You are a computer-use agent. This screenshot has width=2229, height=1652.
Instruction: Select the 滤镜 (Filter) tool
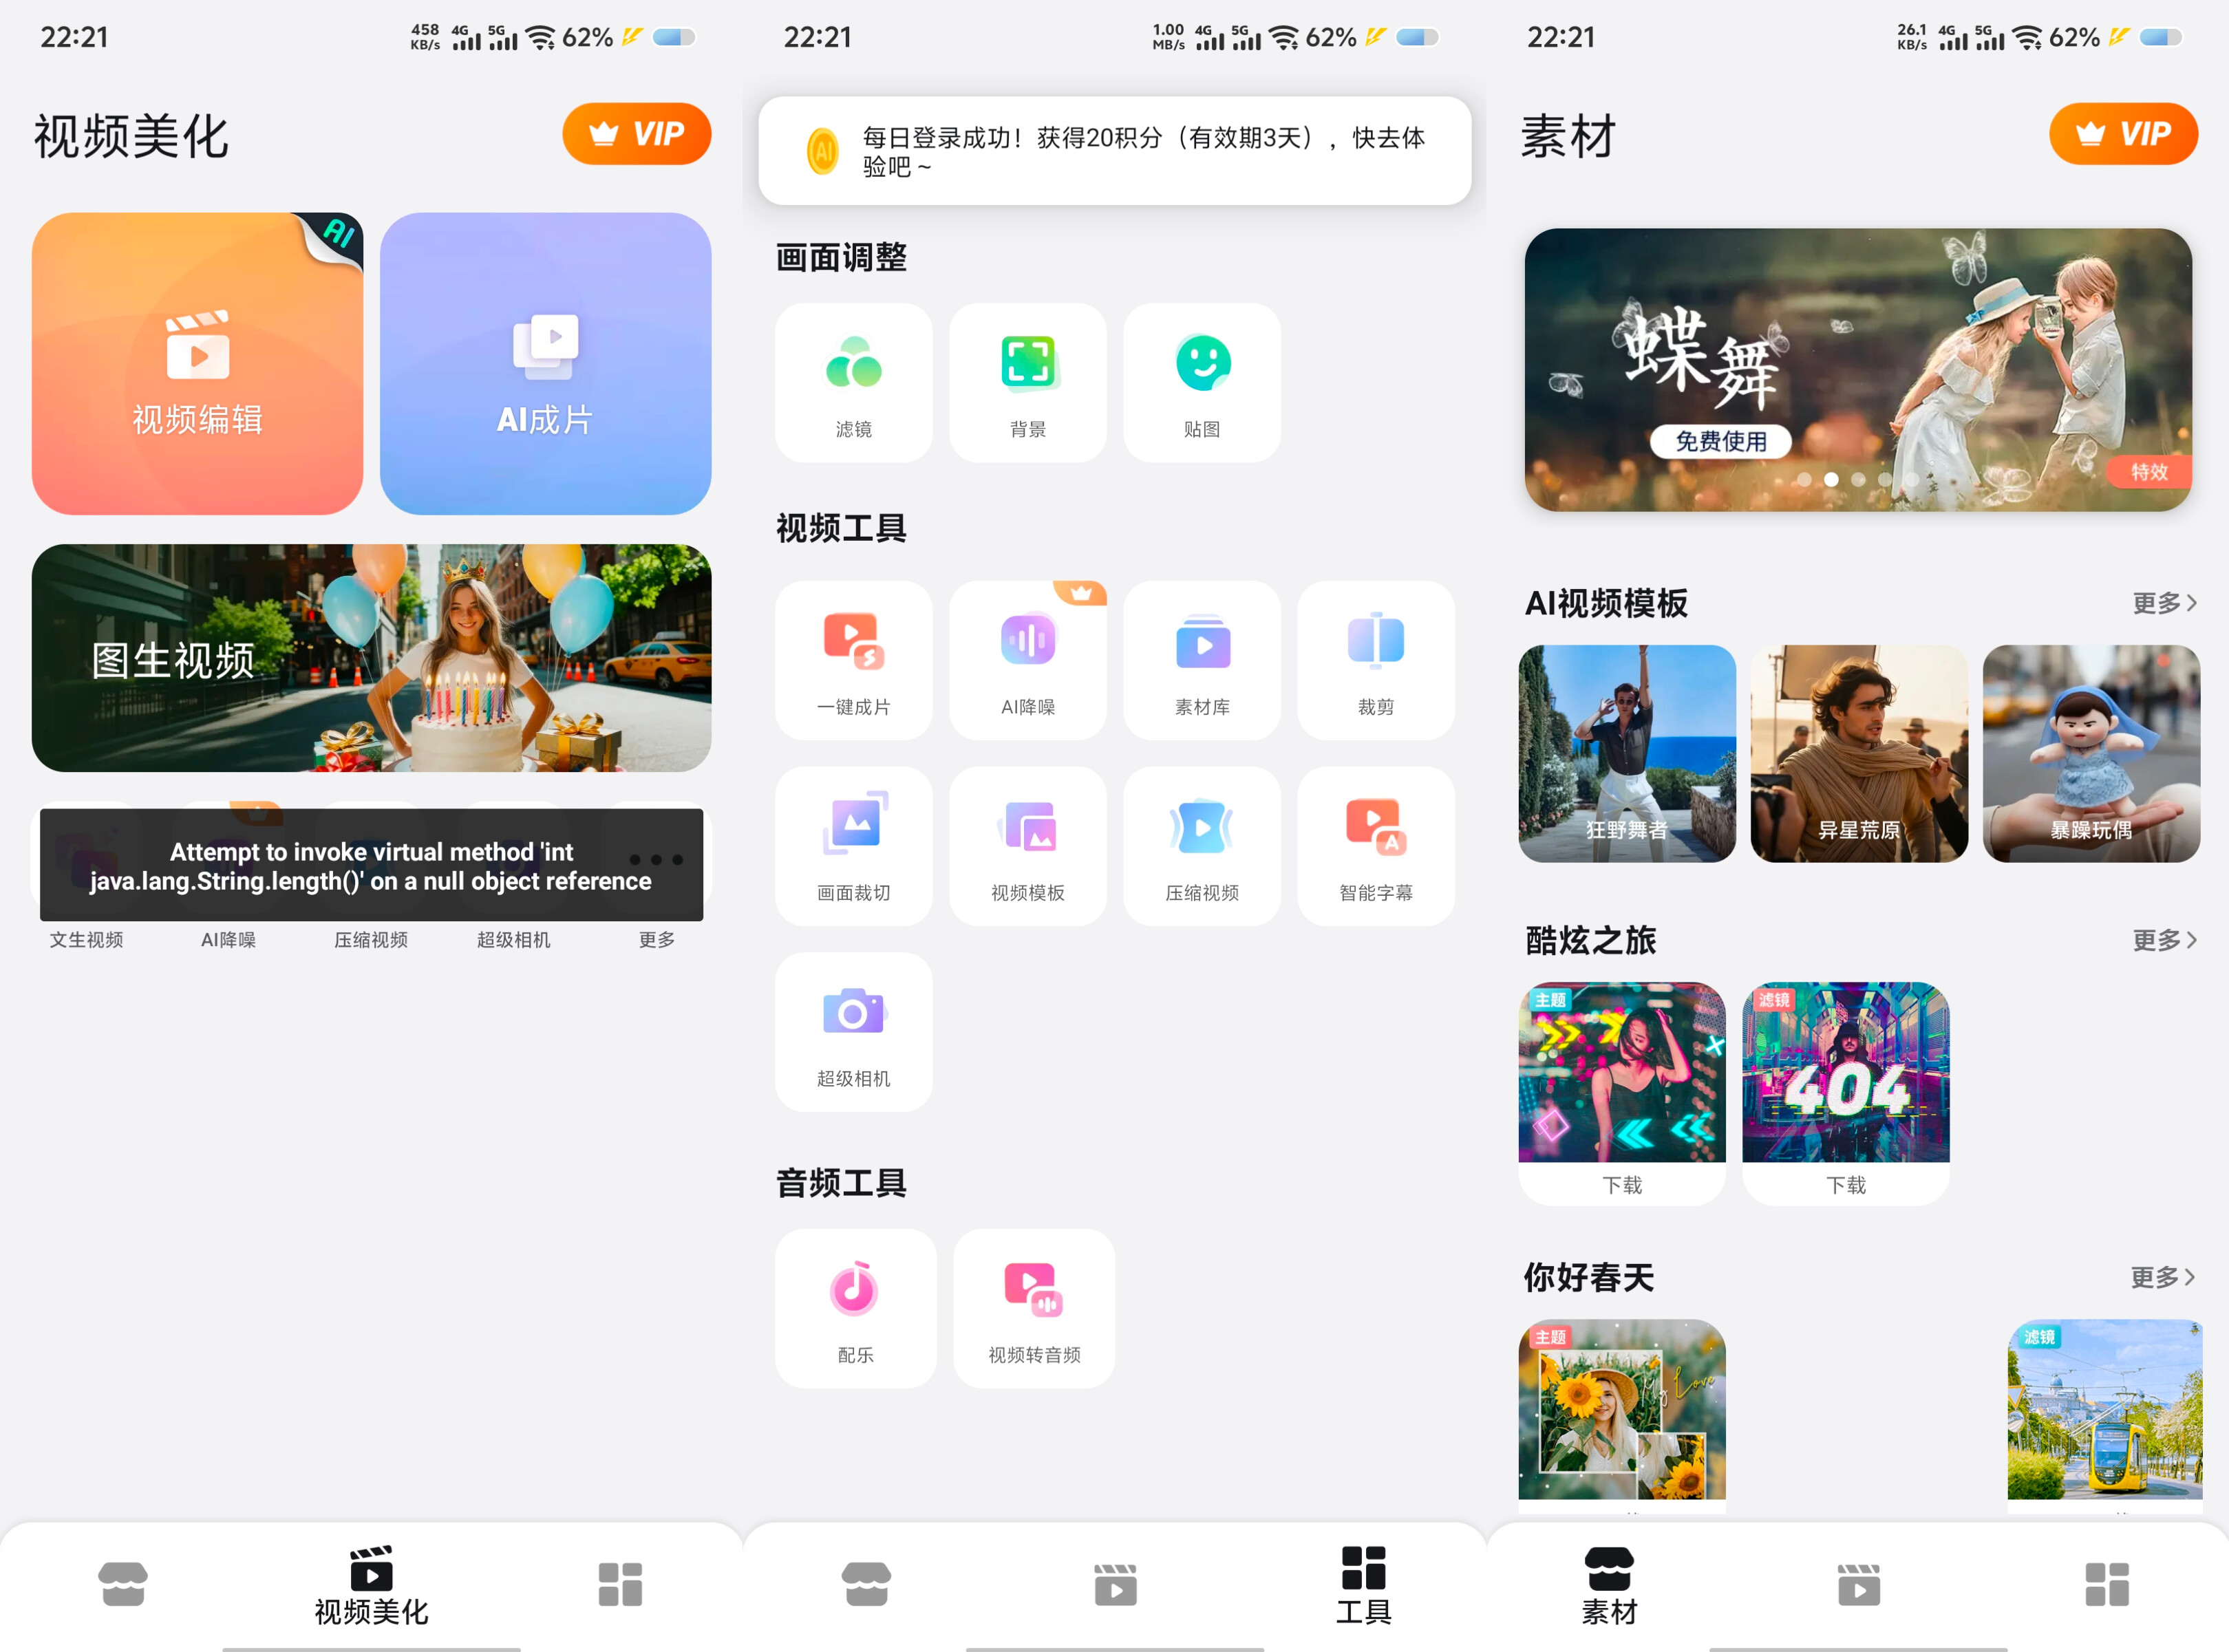[853, 380]
